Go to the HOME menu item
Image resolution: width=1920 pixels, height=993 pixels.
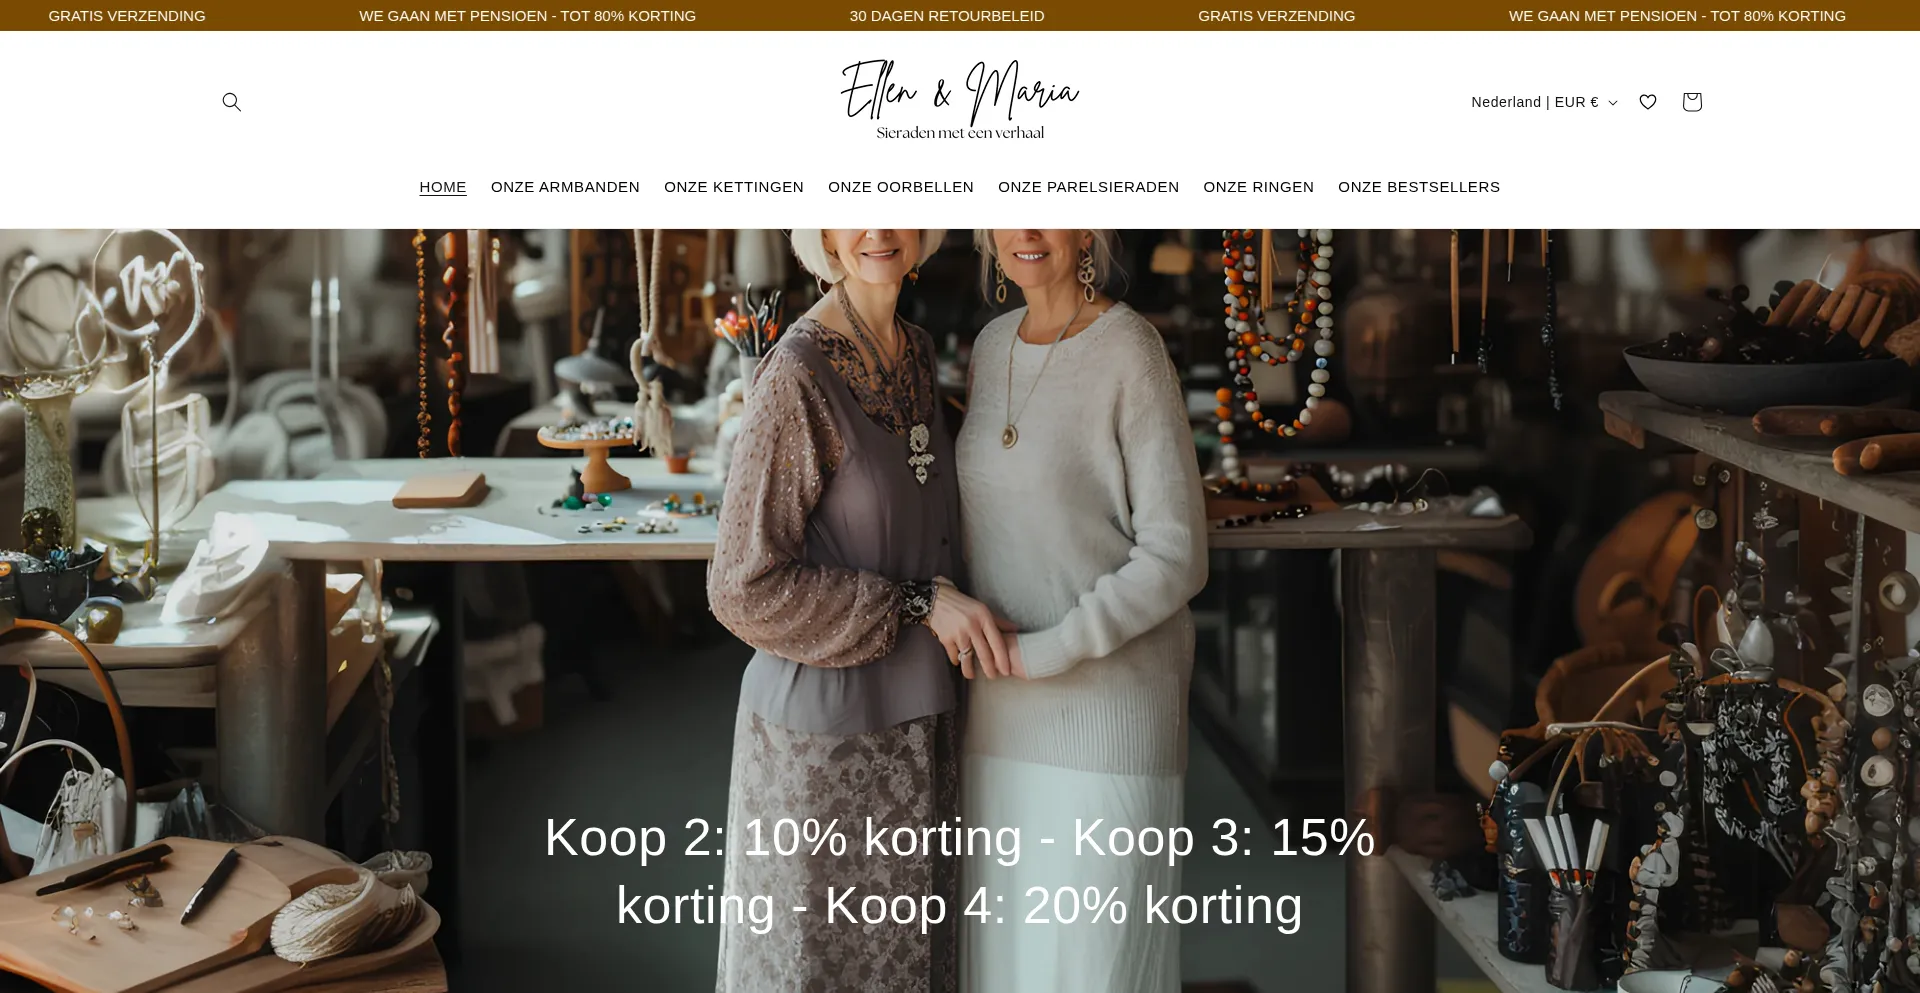[x=443, y=187]
